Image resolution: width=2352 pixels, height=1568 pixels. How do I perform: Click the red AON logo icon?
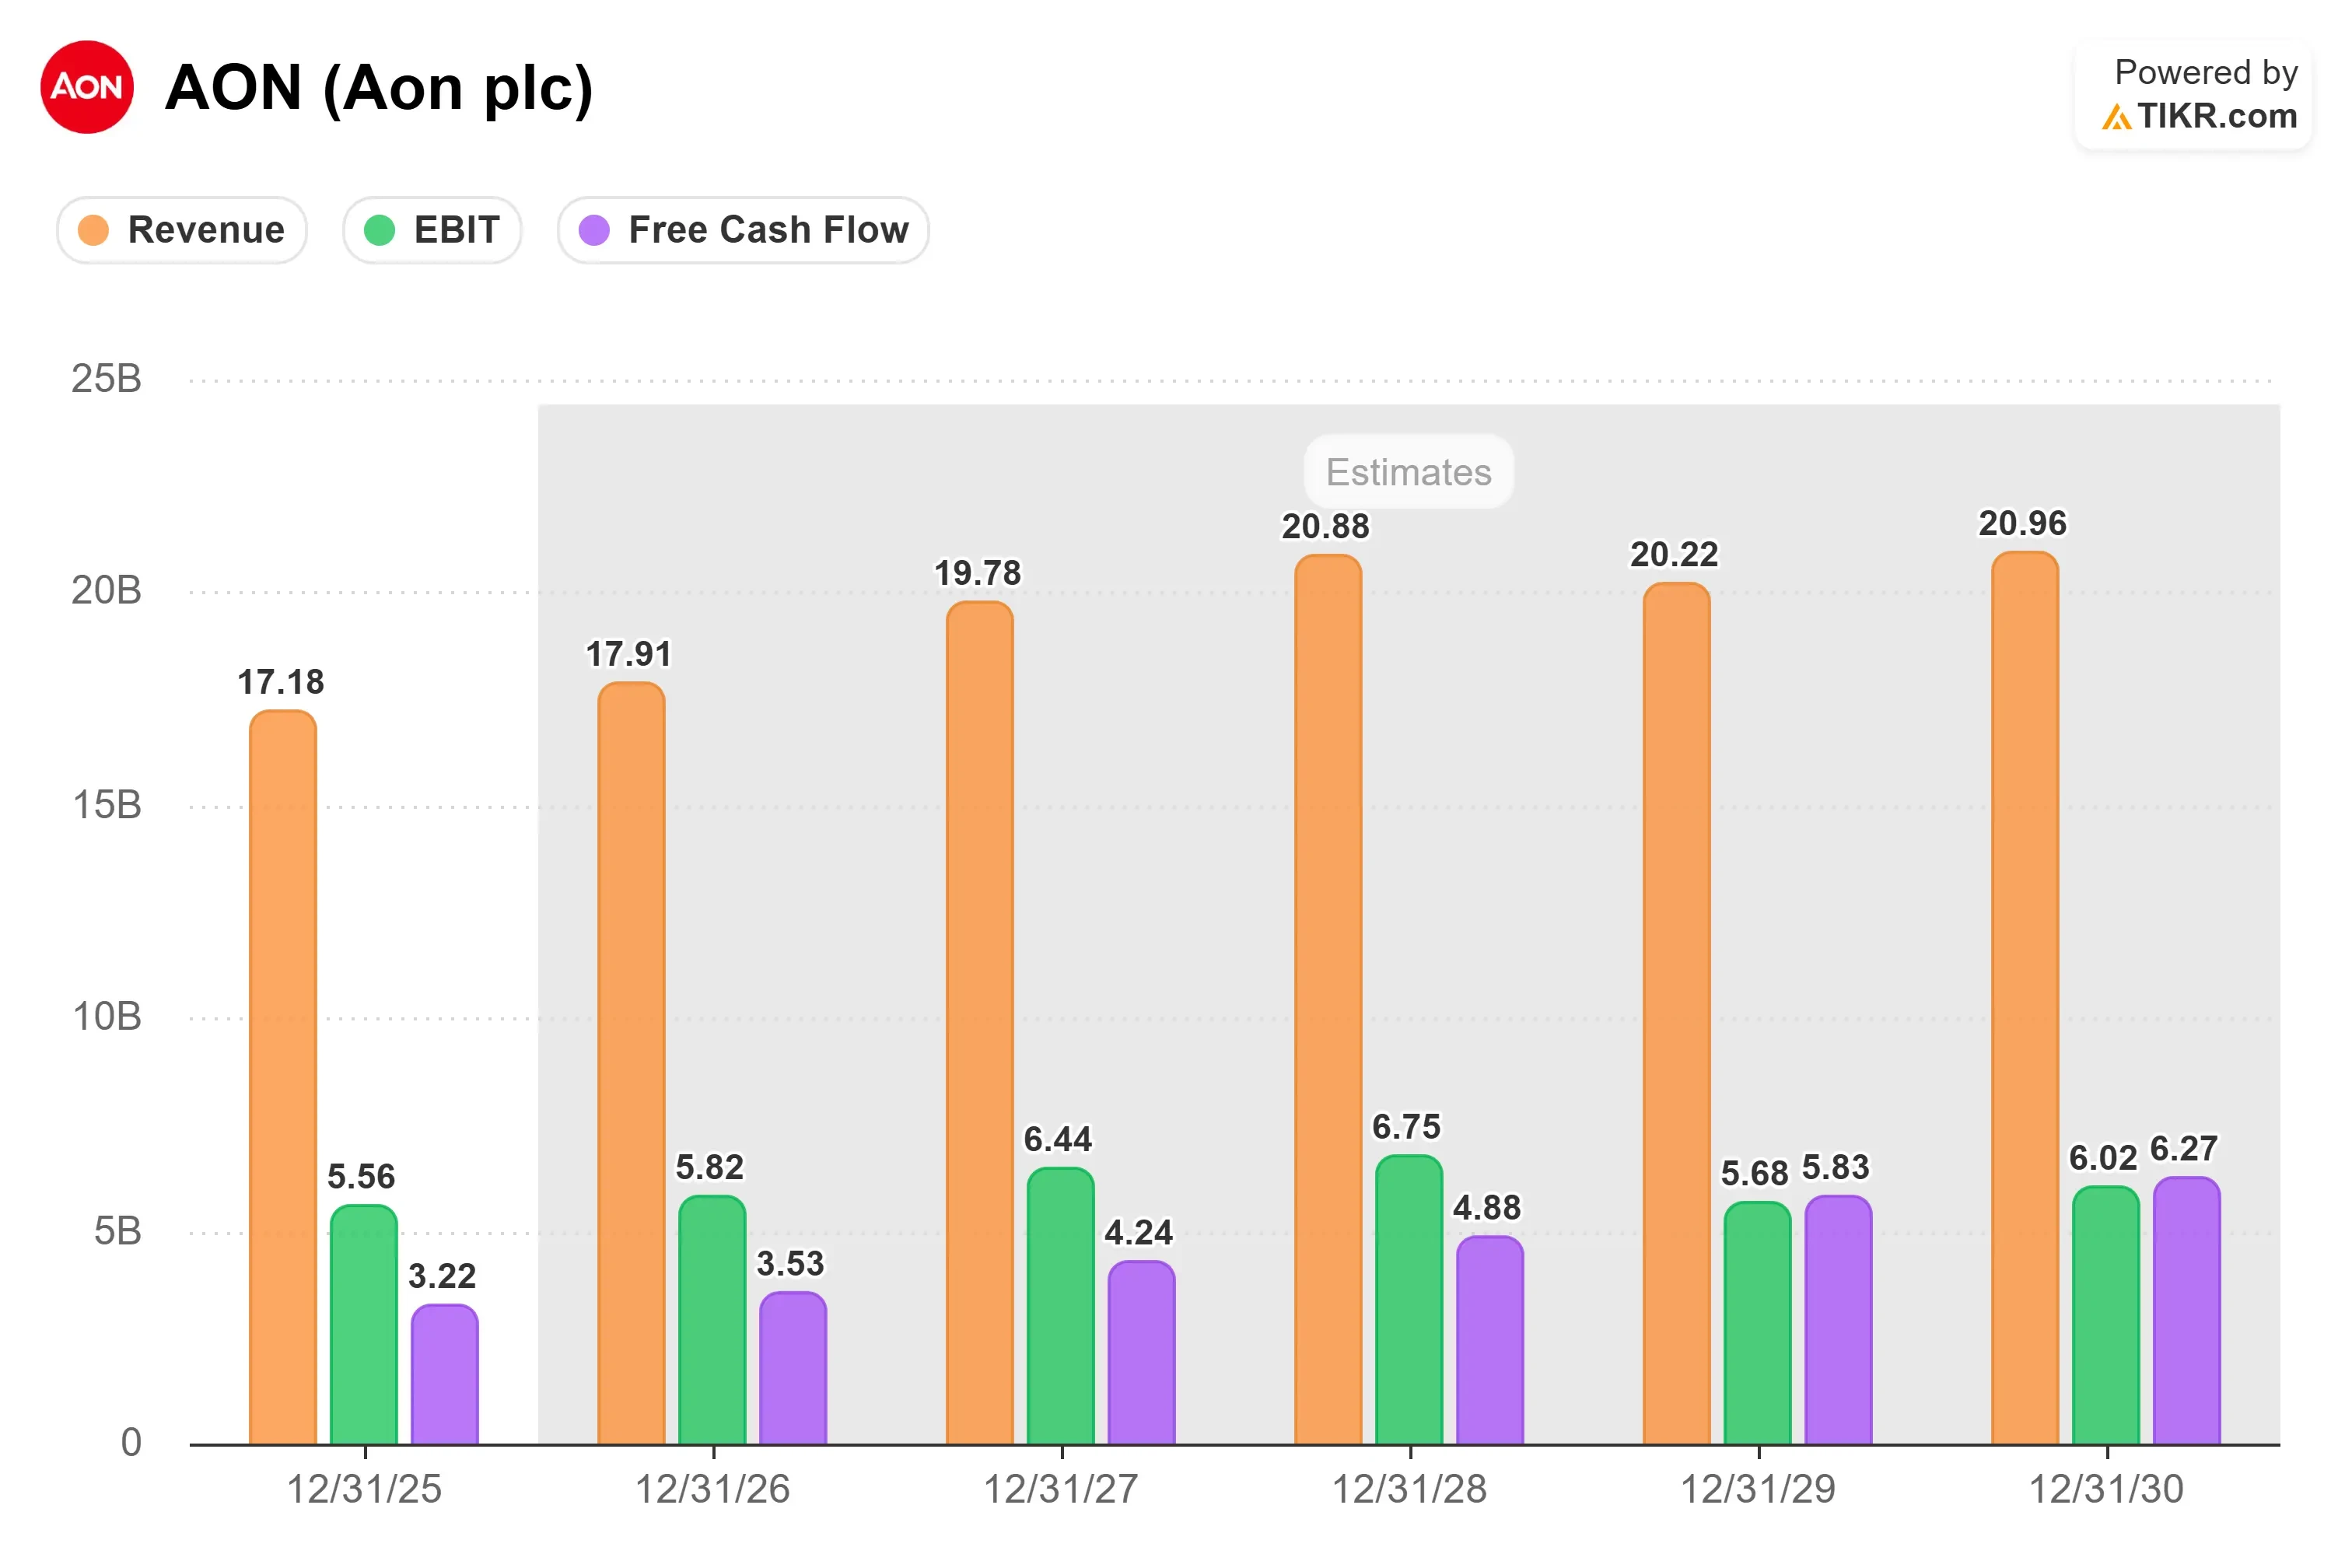[87, 87]
